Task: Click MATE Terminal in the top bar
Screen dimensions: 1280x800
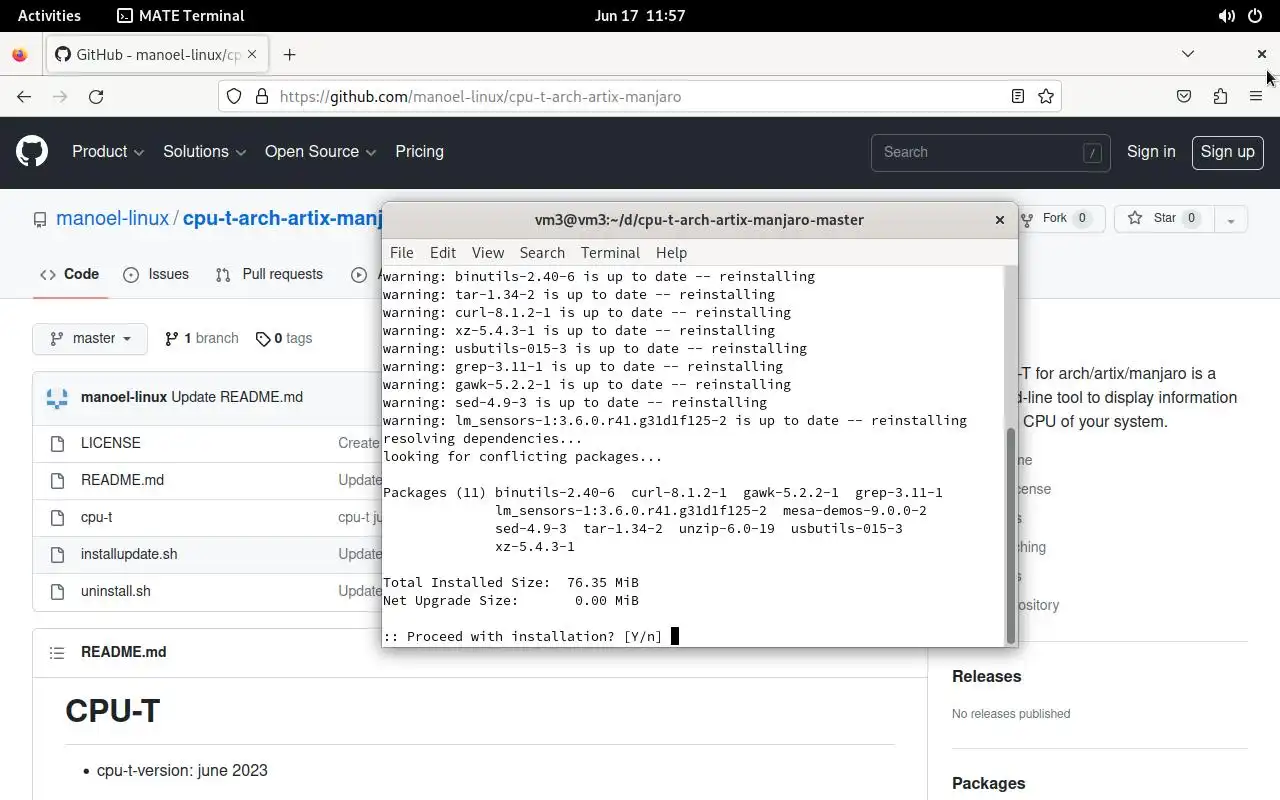Action: (x=181, y=16)
